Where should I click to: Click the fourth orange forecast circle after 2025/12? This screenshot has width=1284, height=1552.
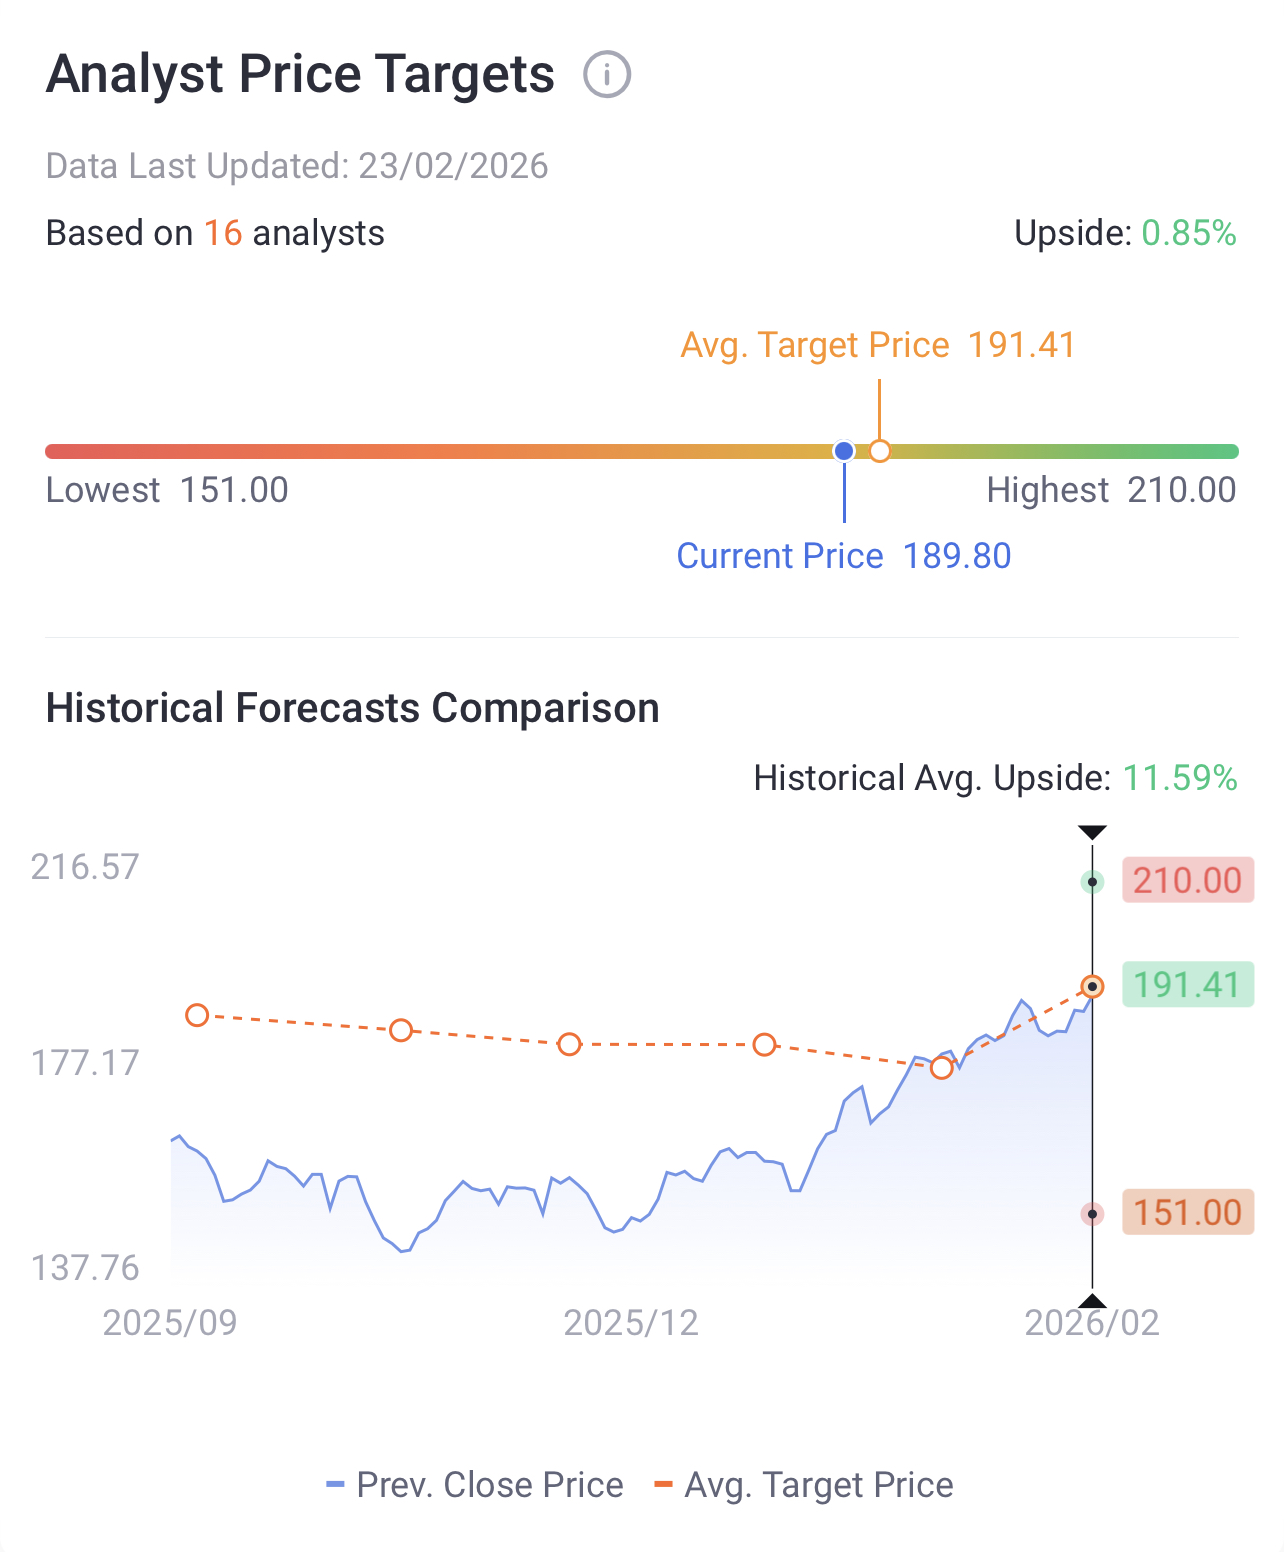(764, 1044)
